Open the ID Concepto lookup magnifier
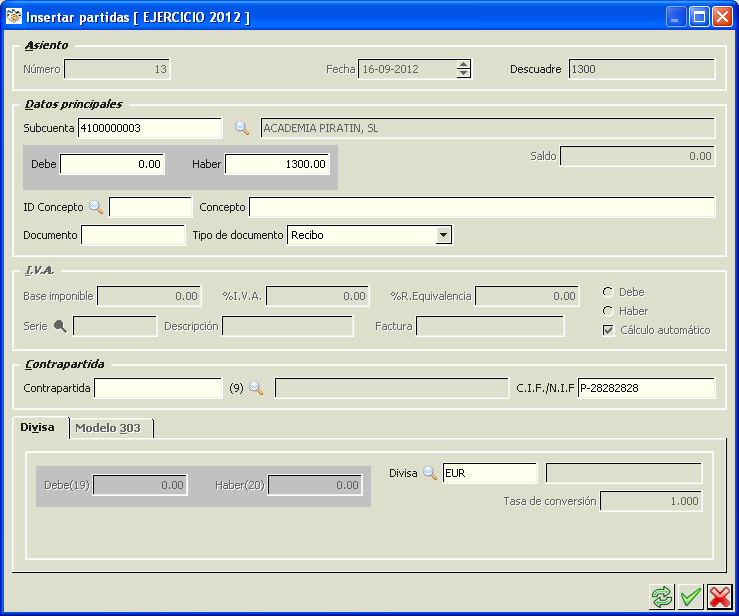Screen dimensions: 739x616 [96, 207]
